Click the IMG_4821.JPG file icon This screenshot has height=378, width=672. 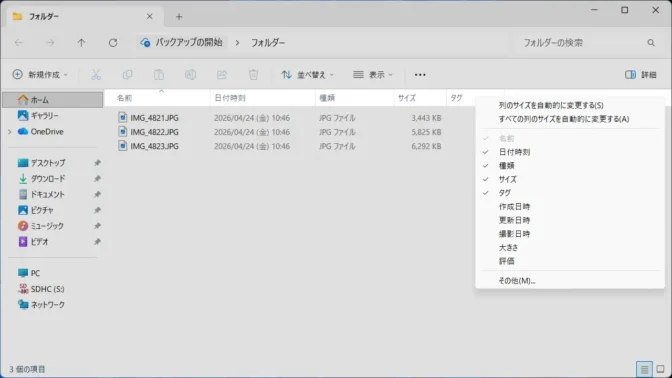pos(123,117)
